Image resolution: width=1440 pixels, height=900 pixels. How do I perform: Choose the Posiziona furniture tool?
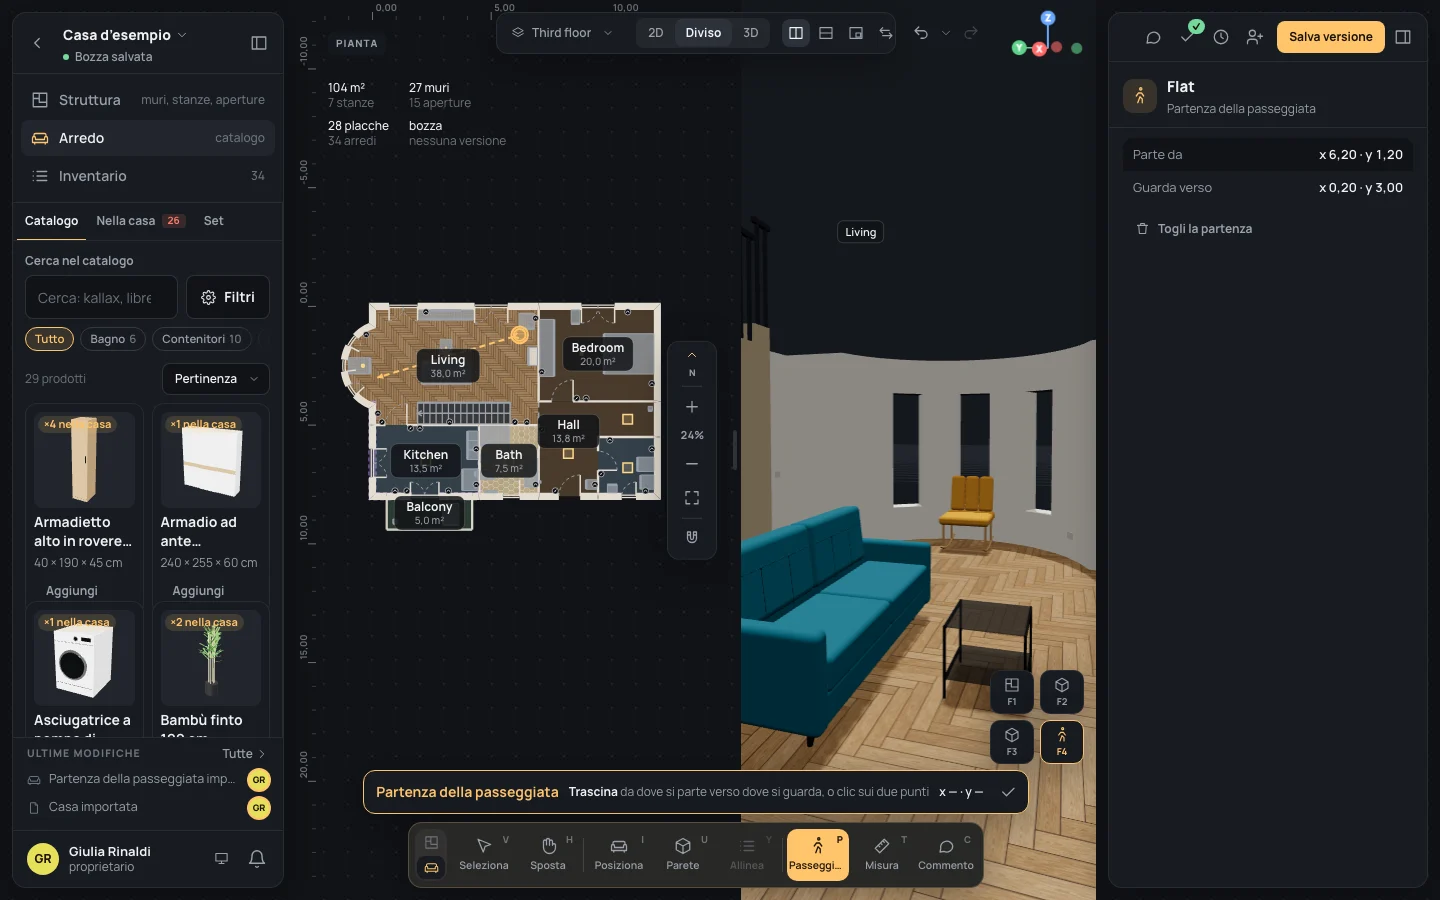[x=619, y=854]
